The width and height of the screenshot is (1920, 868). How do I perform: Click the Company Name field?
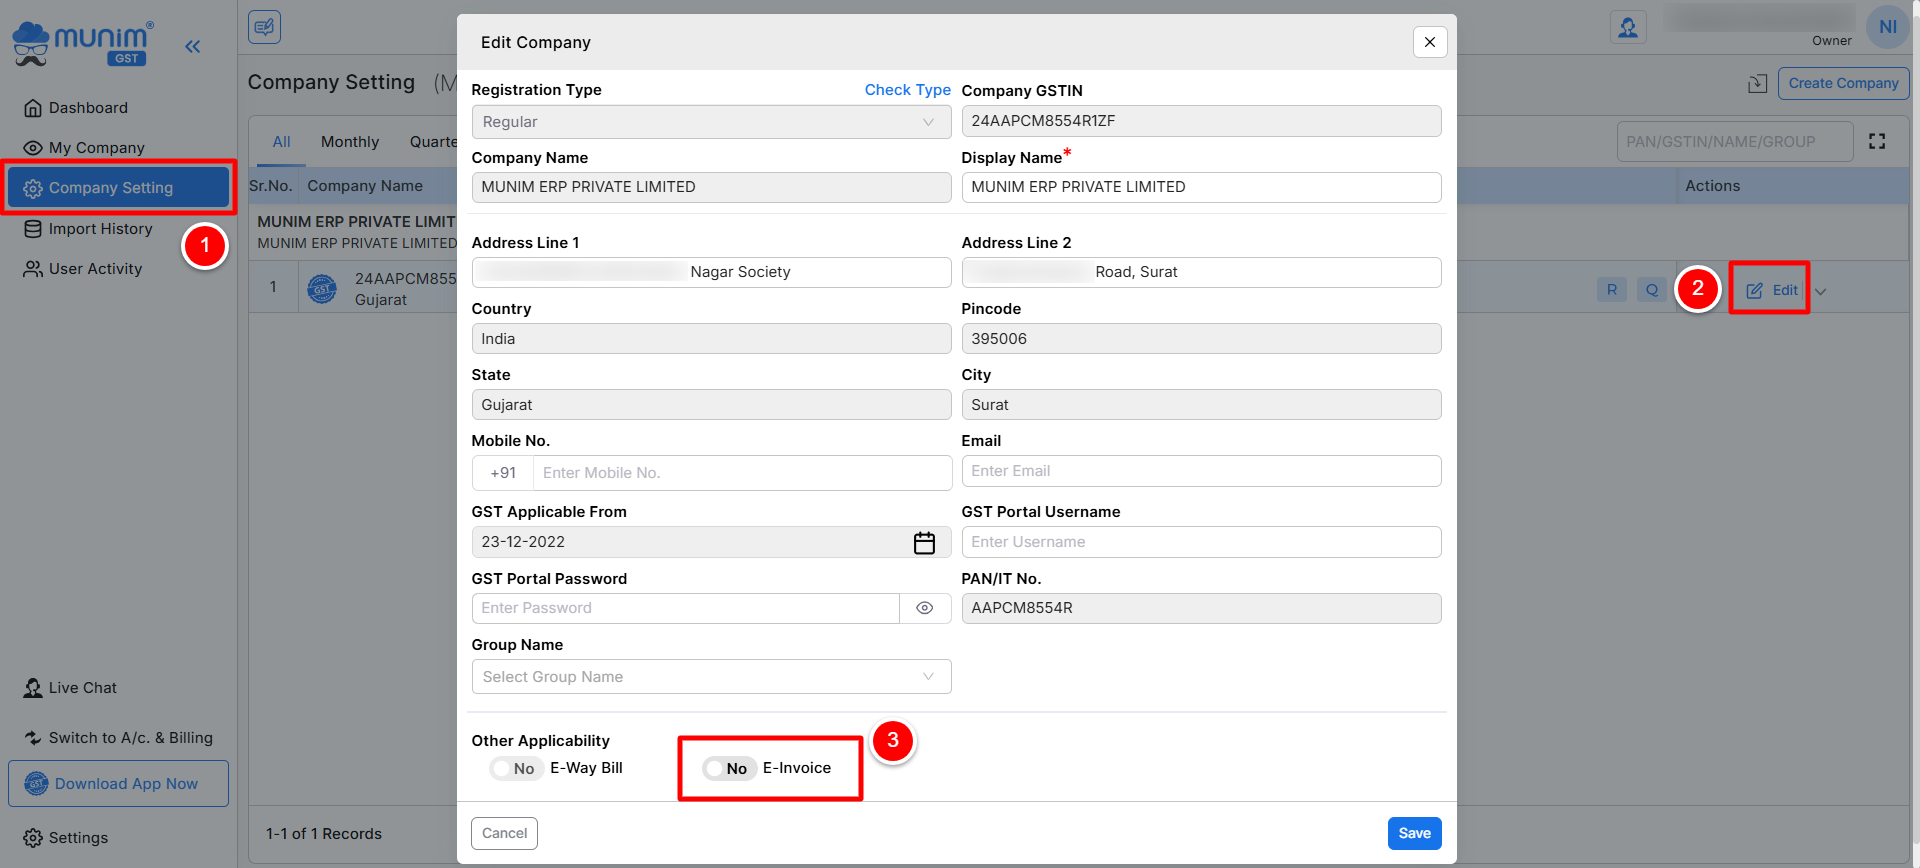tap(711, 187)
